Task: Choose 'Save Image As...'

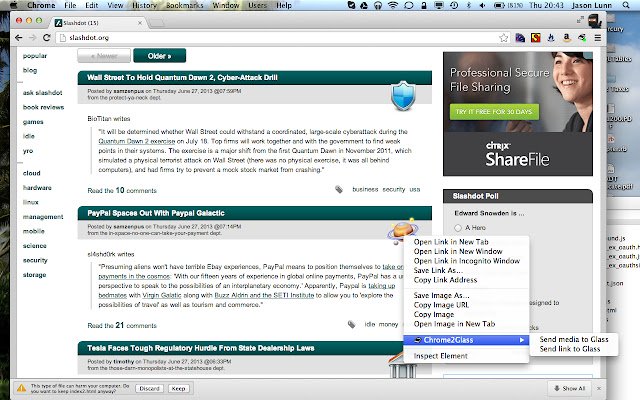Action: point(441,295)
